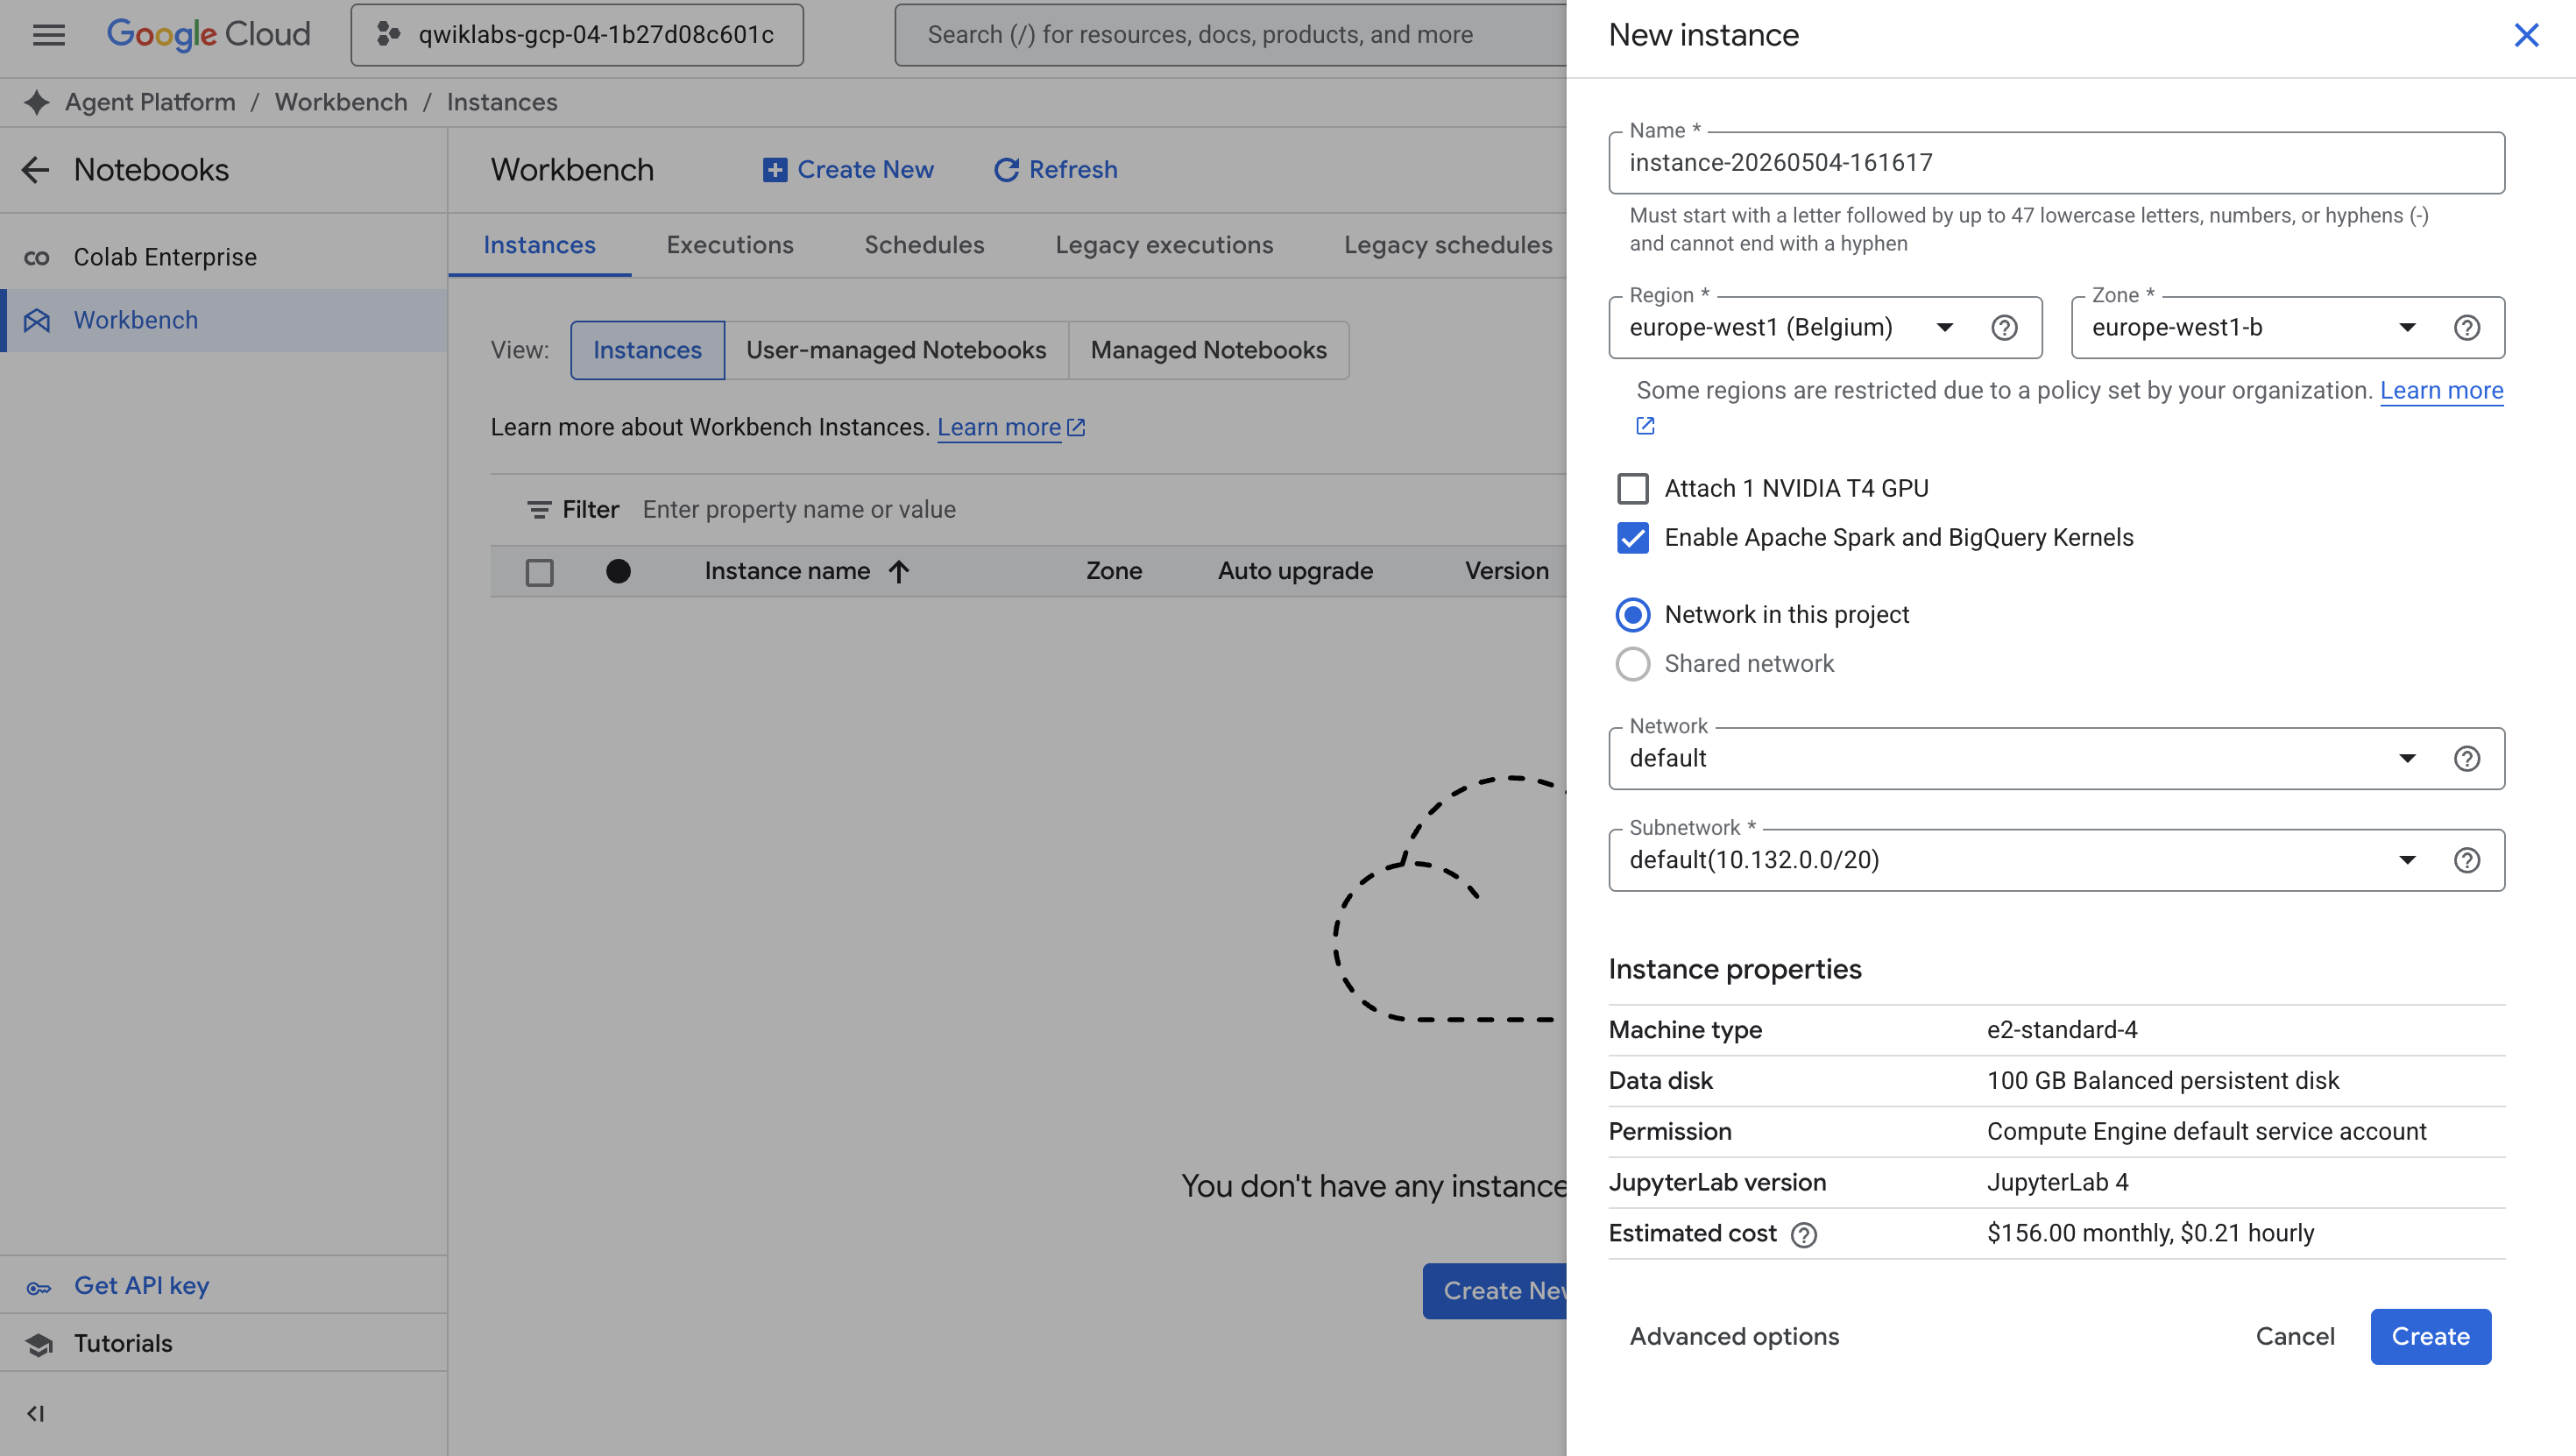Click the blue Create button
2576x1456 pixels.
pos(2430,1337)
